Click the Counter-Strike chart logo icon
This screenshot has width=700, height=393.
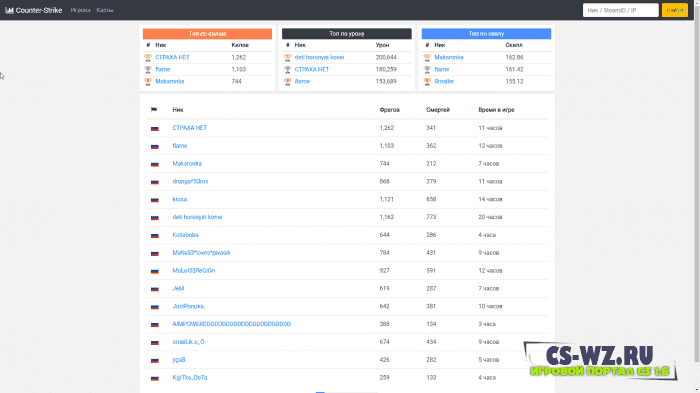9,10
